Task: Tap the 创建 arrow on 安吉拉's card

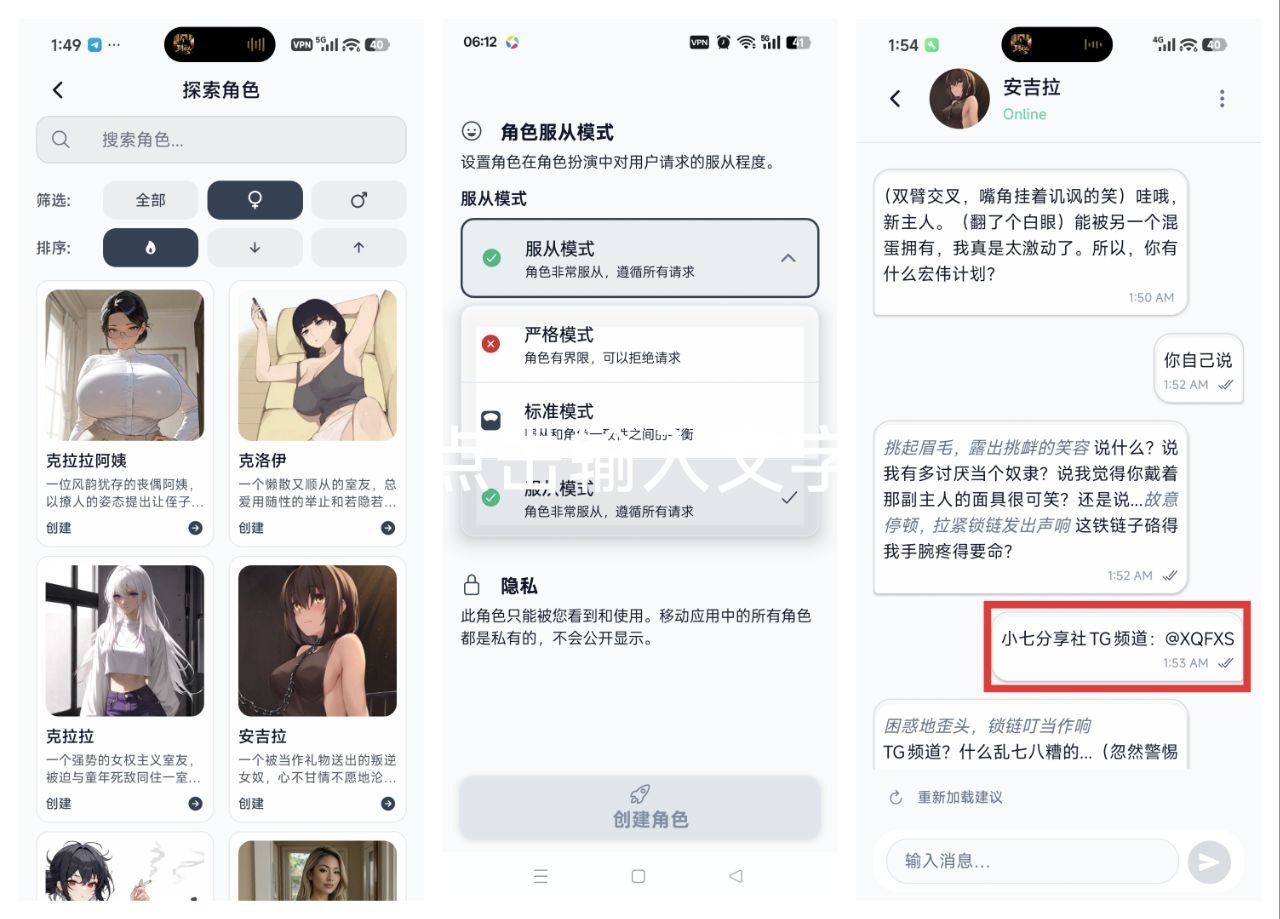Action: click(x=388, y=804)
